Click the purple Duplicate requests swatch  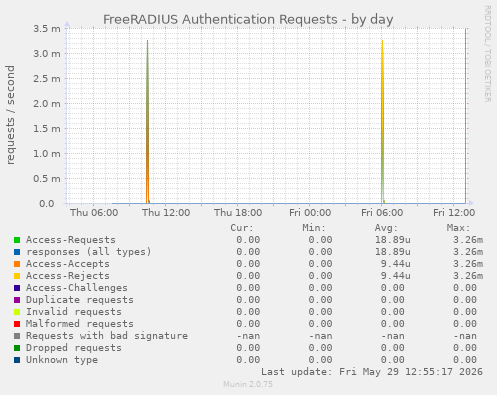(17, 300)
